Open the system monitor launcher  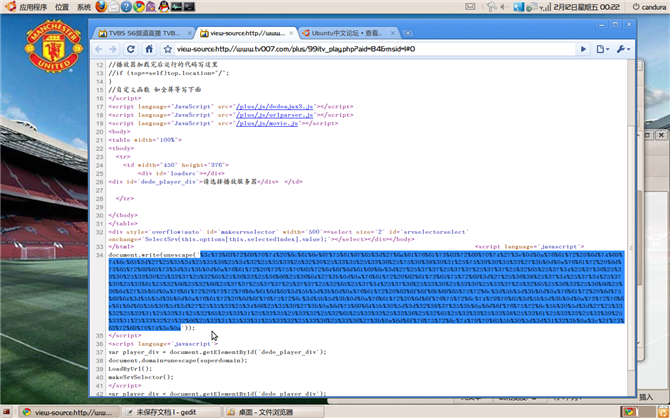176,6
